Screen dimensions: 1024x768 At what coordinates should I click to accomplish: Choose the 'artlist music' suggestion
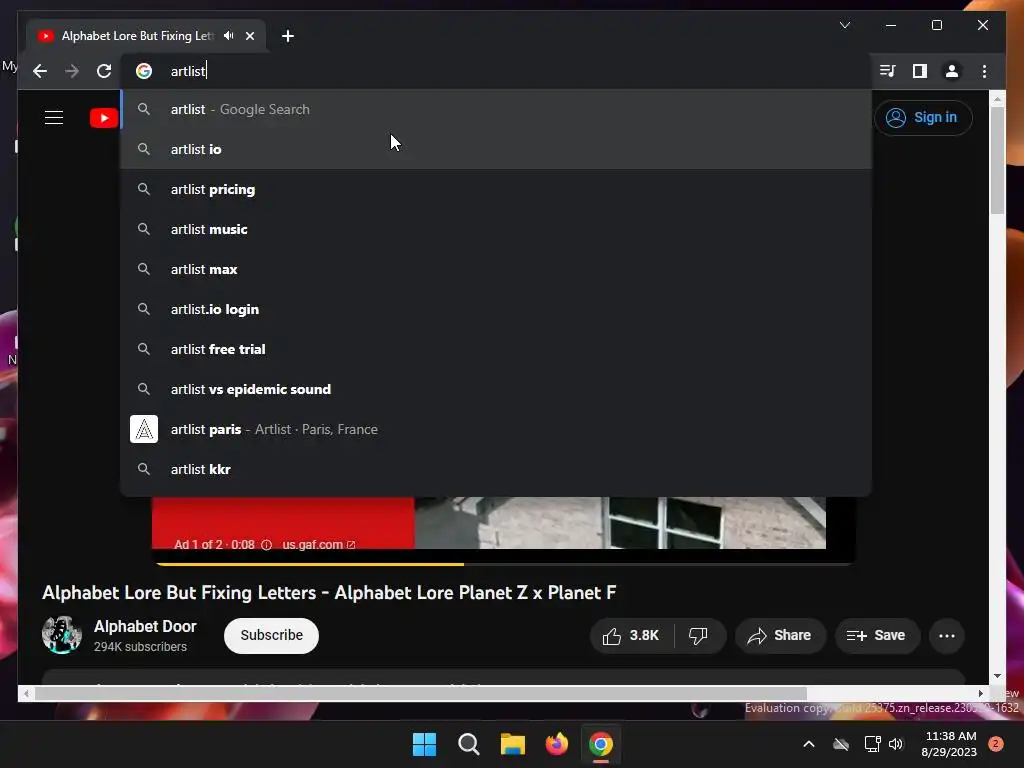pyautogui.click(x=496, y=229)
